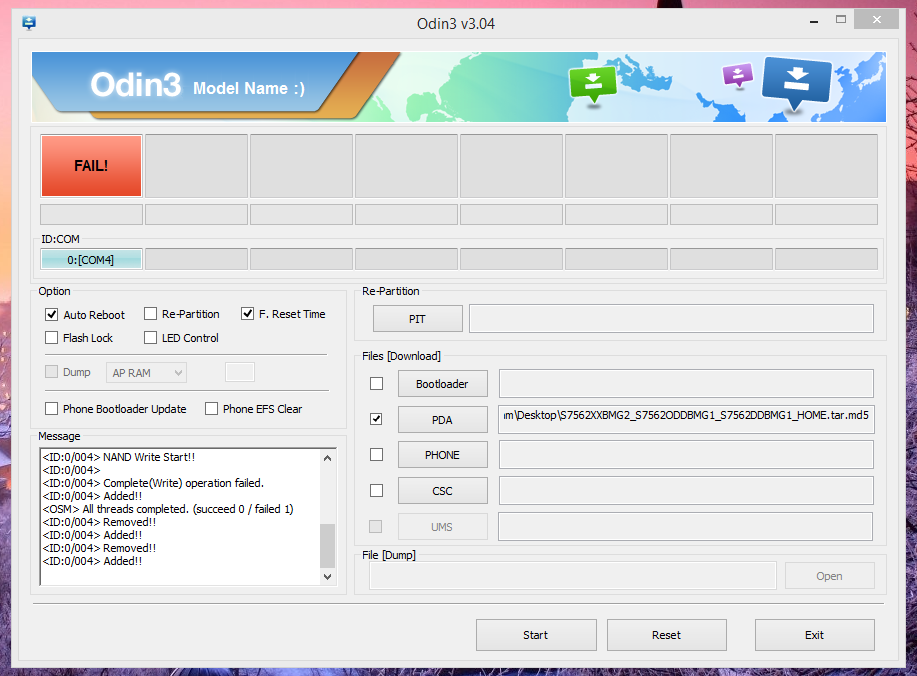Click the Odin3 app icon in title bar
Screen dimensions: 917x676
(x=29, y=23)
